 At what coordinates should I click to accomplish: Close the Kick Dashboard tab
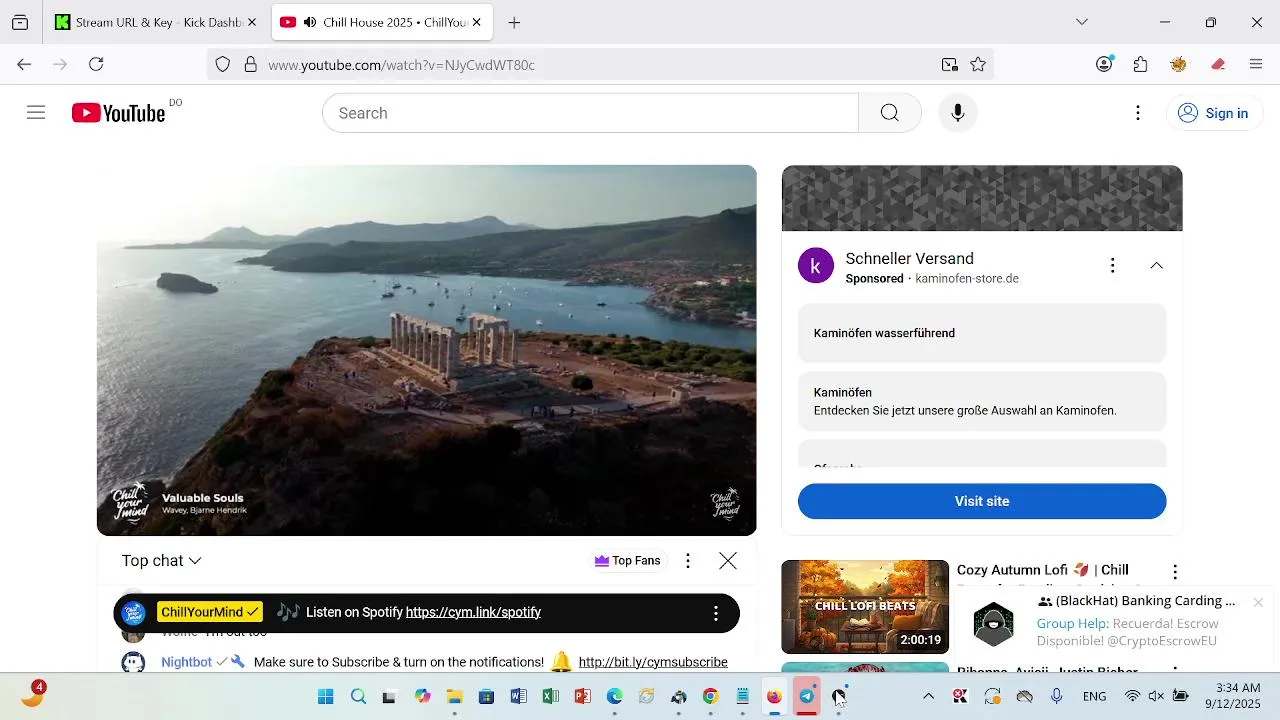click(251, 22)
